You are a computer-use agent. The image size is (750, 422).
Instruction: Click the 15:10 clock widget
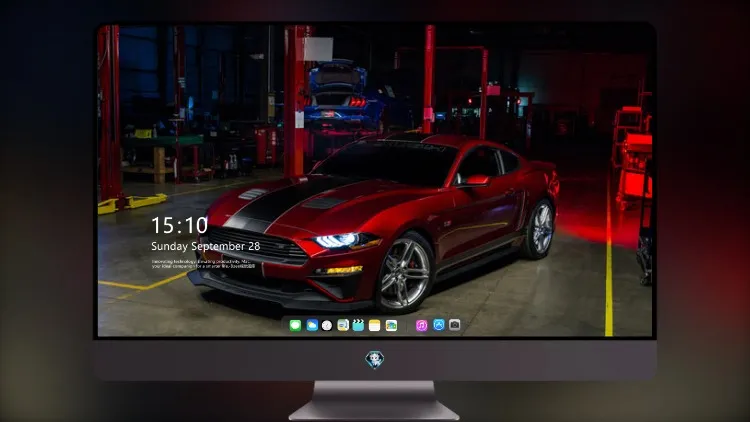coord(179,225)
